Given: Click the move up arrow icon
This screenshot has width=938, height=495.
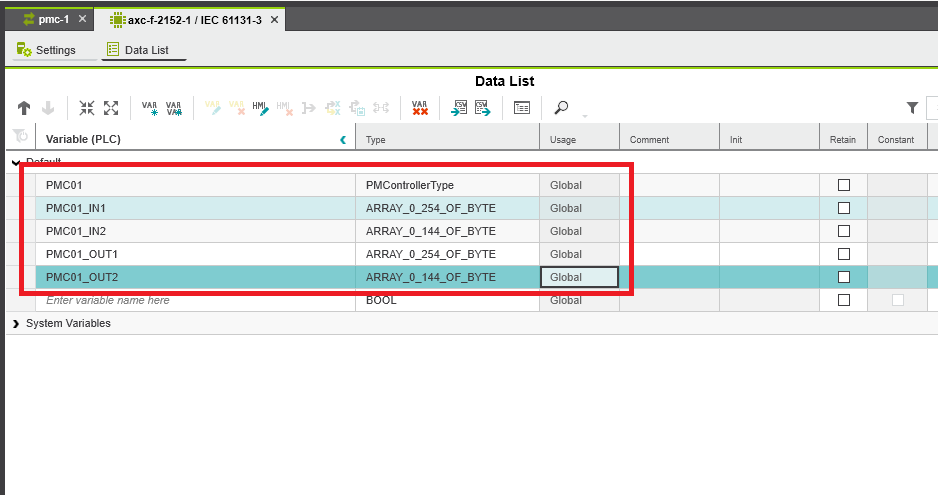Looking at the screenshot, I should click(24, 108).
